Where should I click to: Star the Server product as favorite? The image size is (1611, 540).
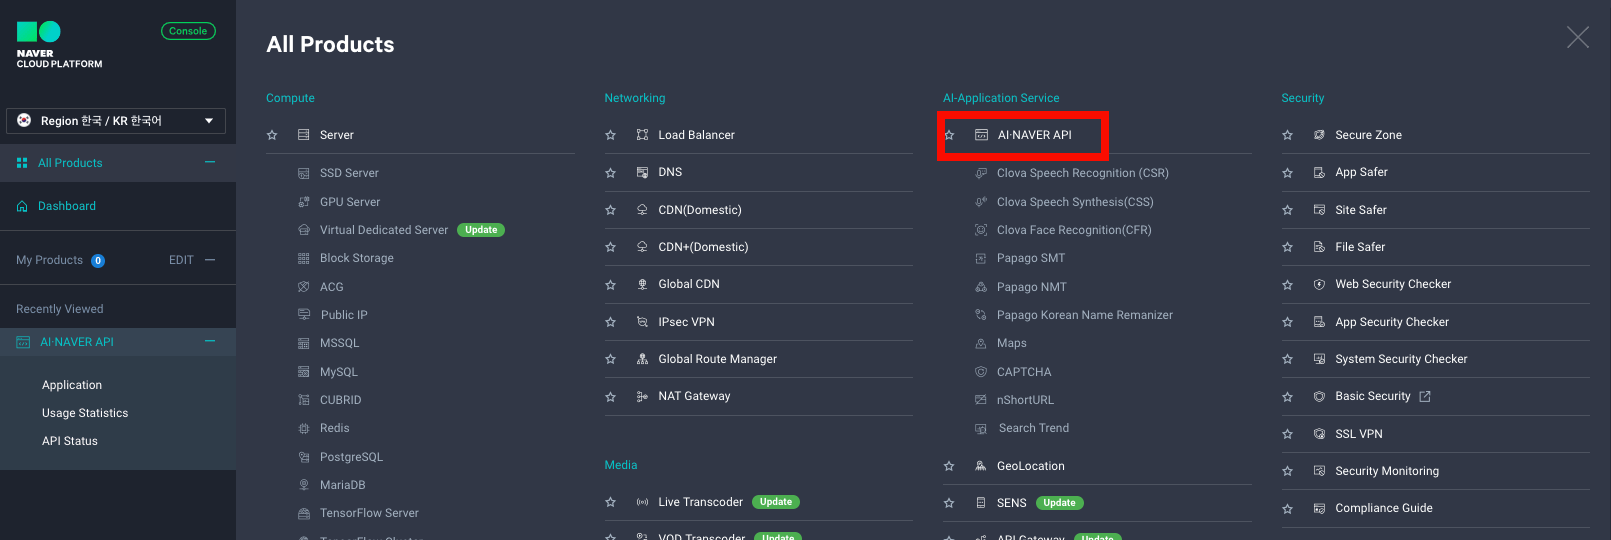click(x=272, y=135)
